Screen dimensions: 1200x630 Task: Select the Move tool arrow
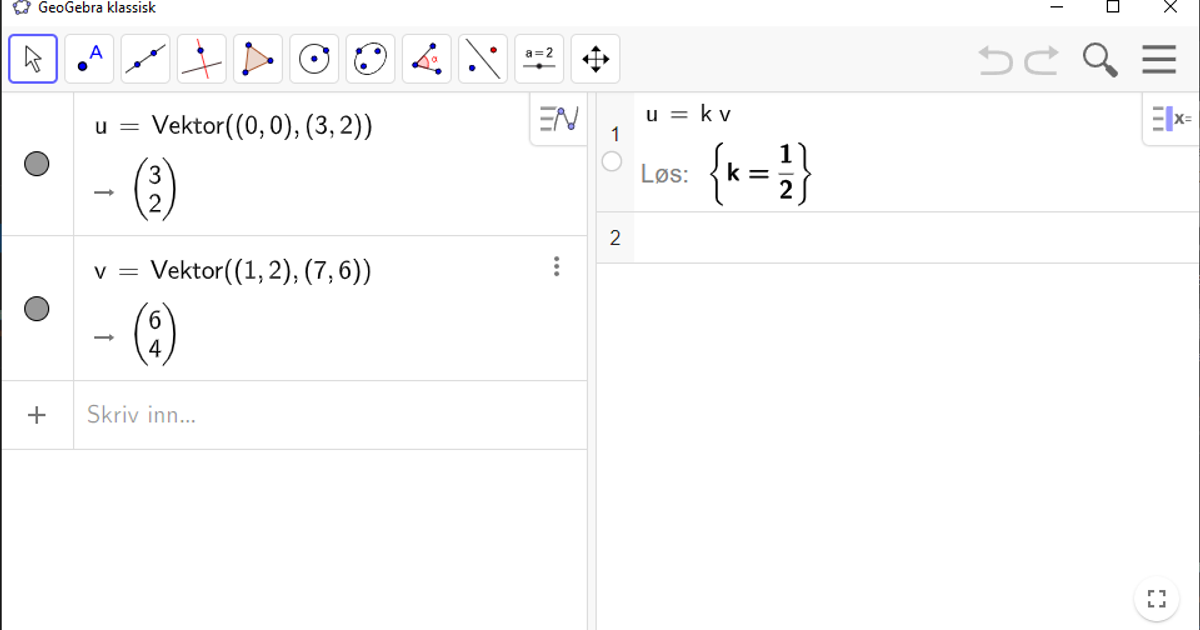point(32,59)
